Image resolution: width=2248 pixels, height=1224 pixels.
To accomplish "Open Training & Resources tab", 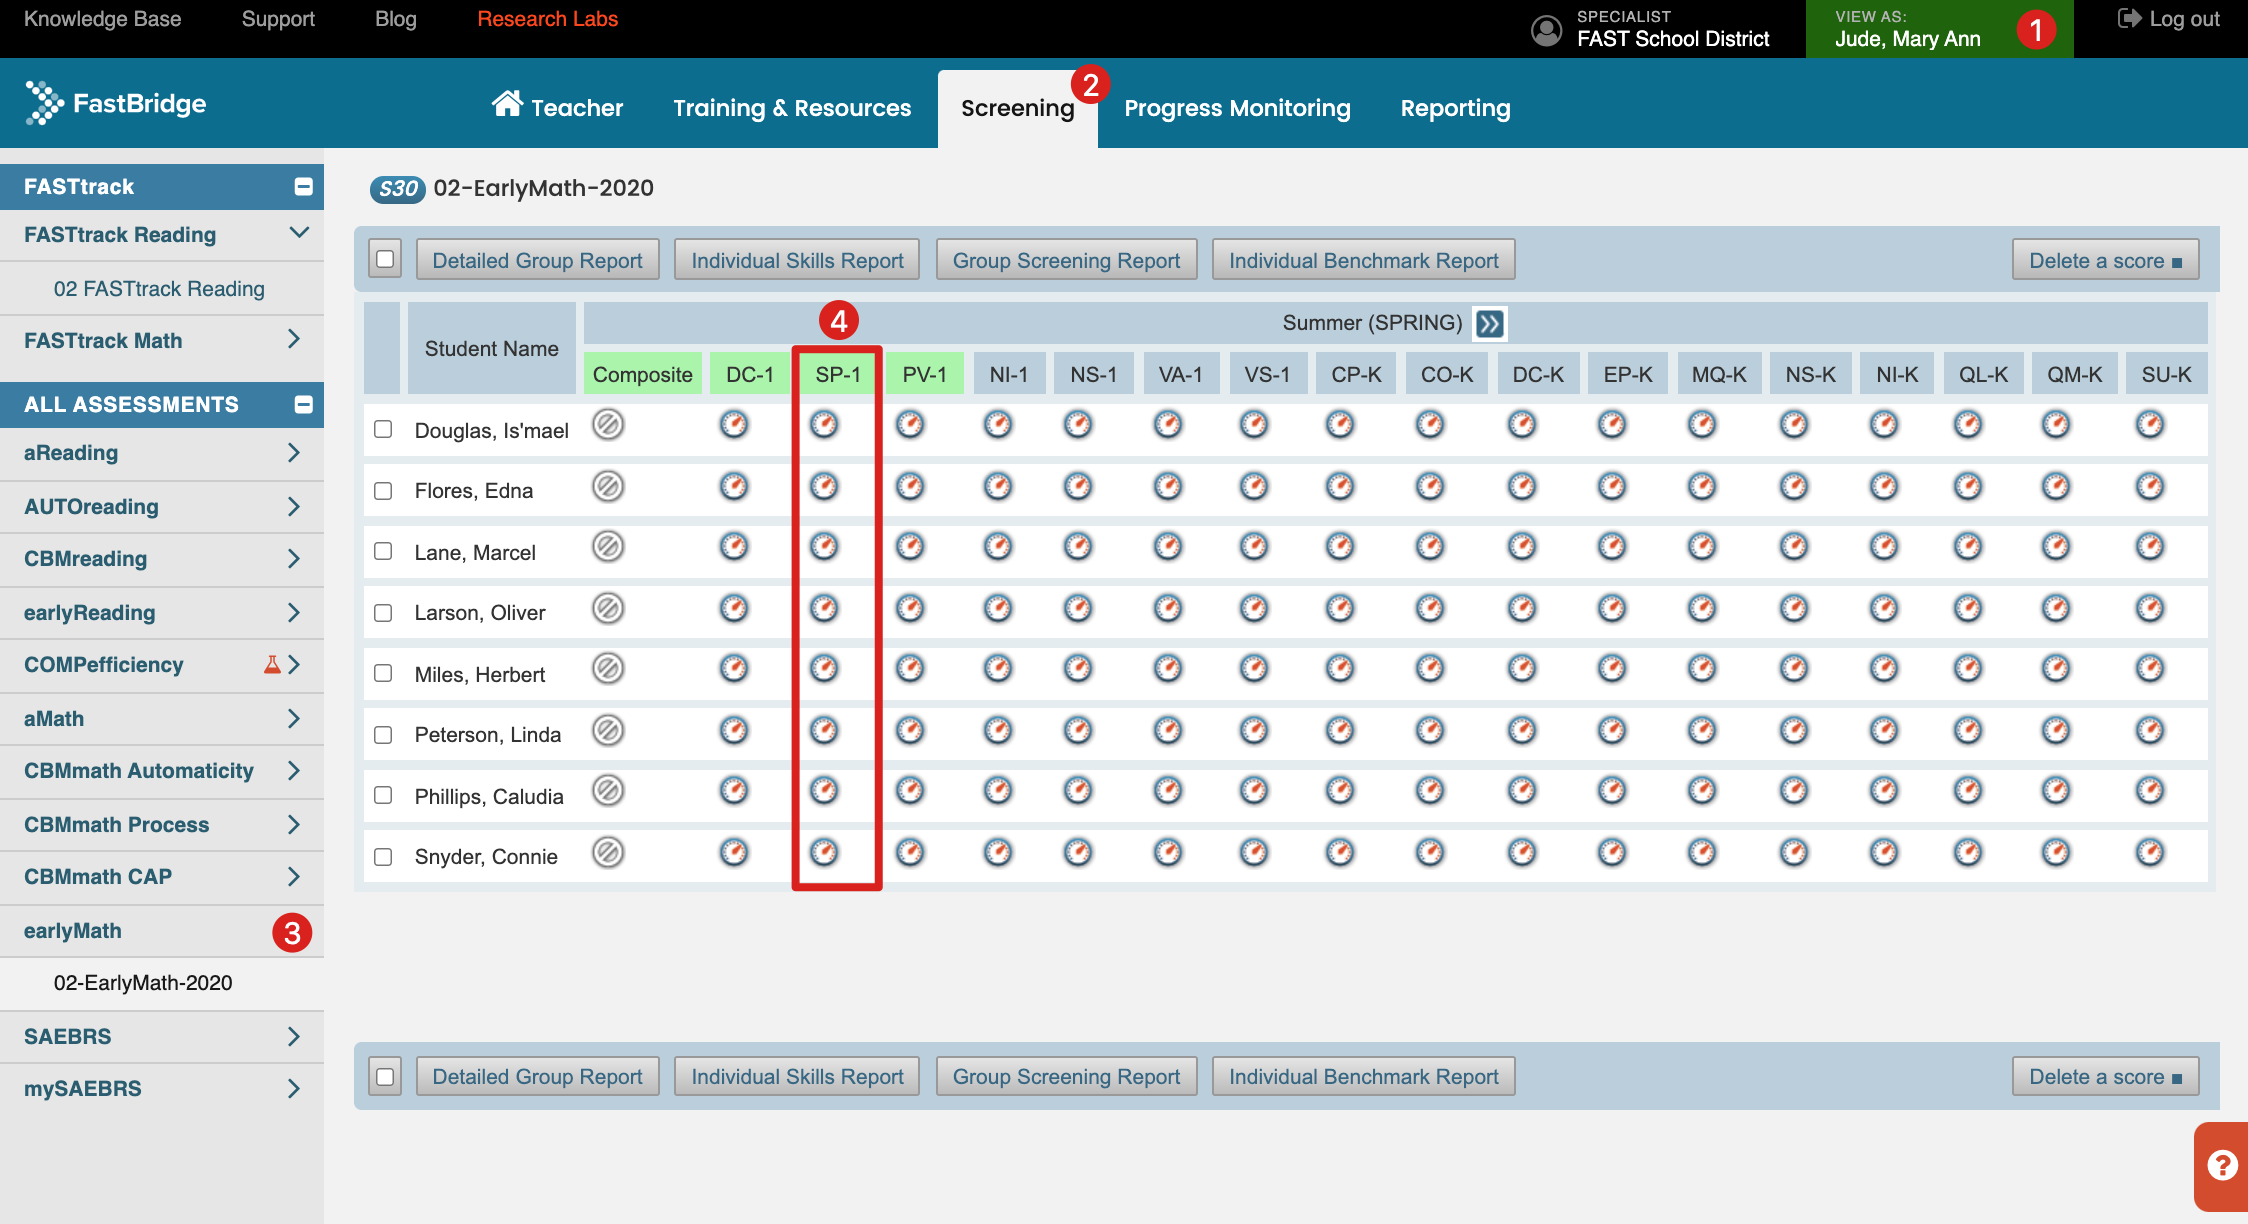I will pyautogui.click(x=792, y=108).
